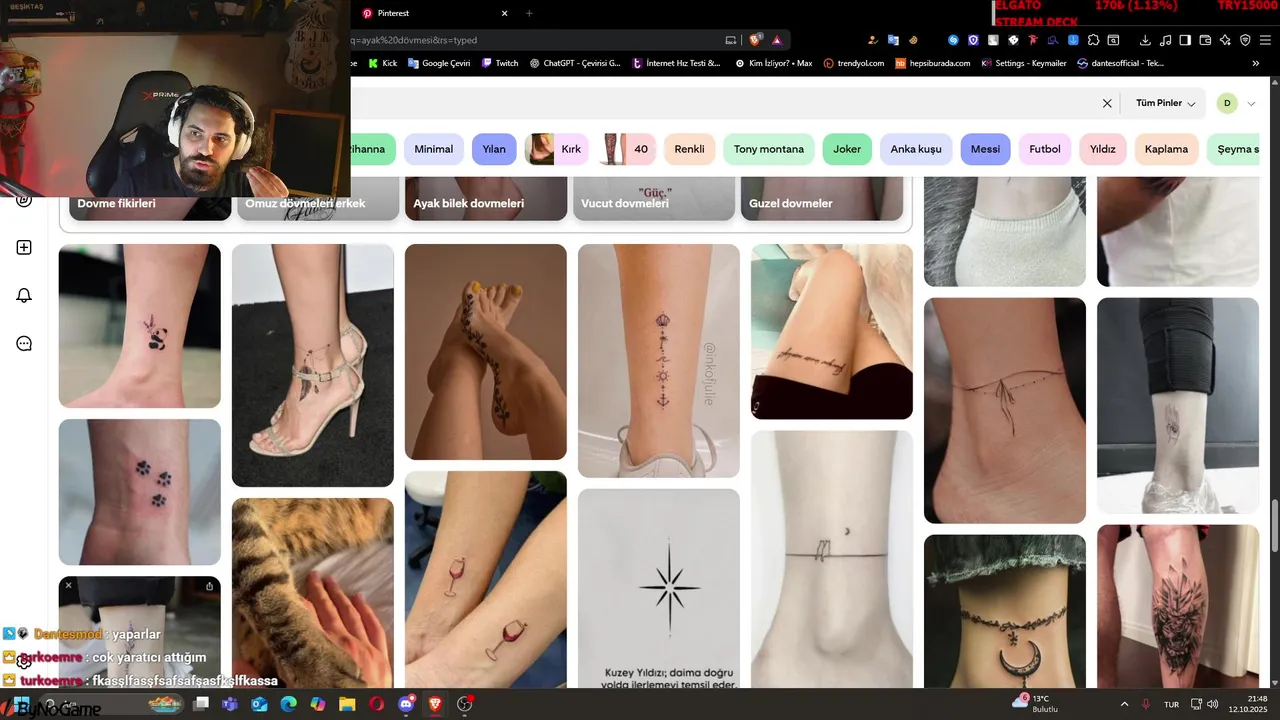The image size is (1280, 720).
Task: Click the D profile avatar
Action: coord(1227,103)
